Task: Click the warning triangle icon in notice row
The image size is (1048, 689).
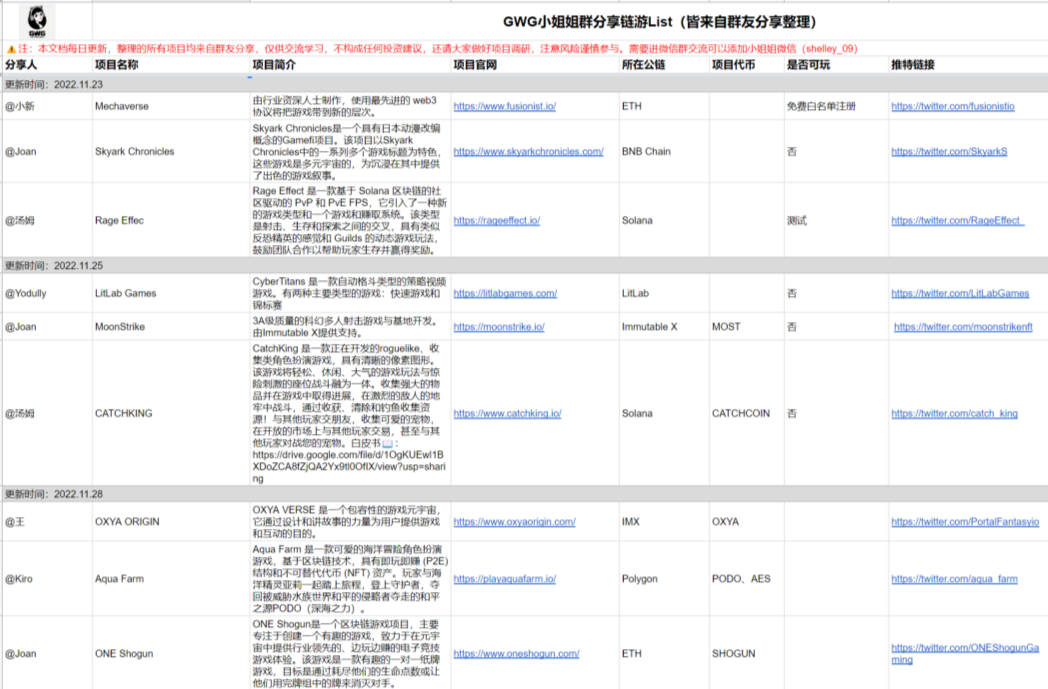Action: pos(11,49)
